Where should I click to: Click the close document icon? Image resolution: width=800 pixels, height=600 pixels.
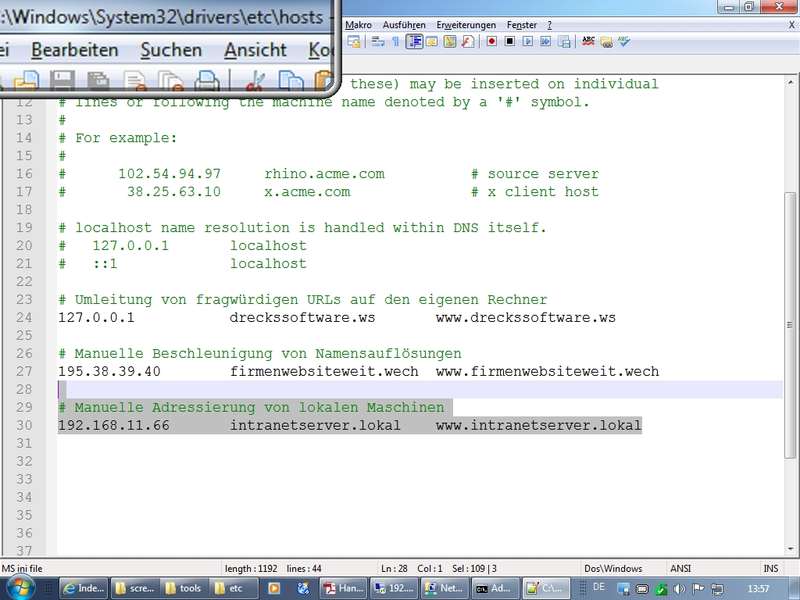(x=135, y=82)
